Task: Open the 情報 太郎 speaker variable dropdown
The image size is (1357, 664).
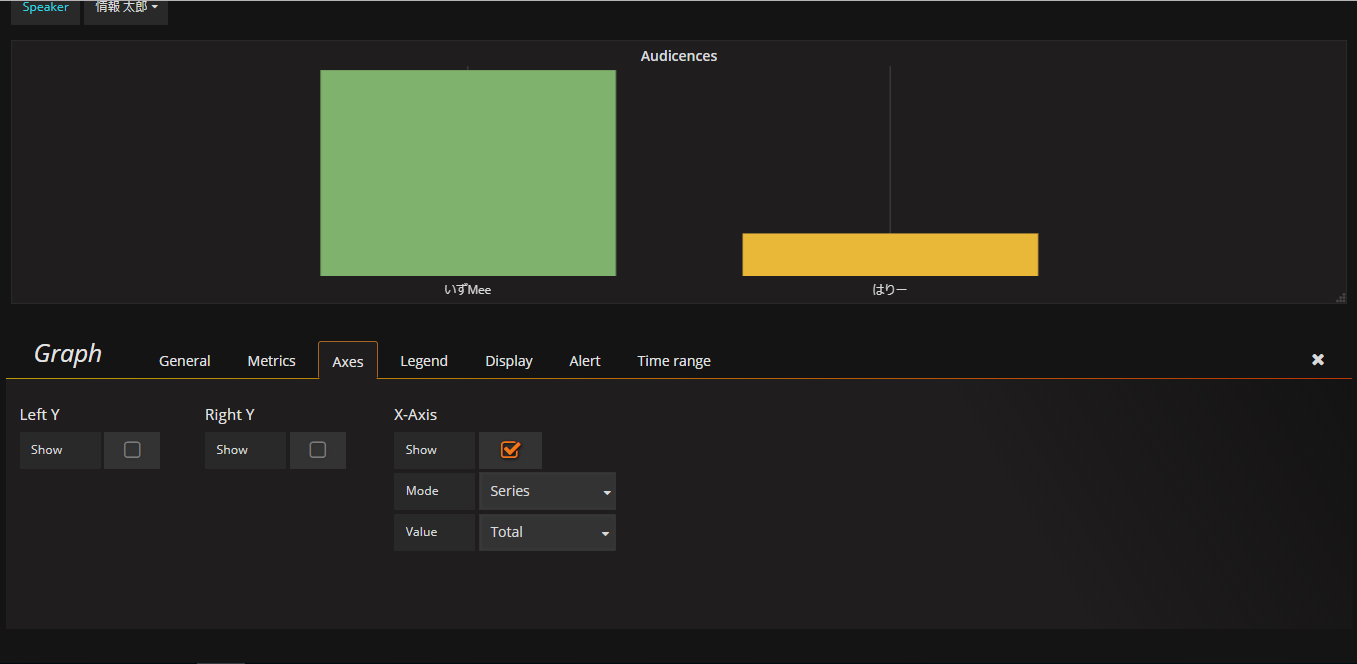Action: click(x=126, y=8)
